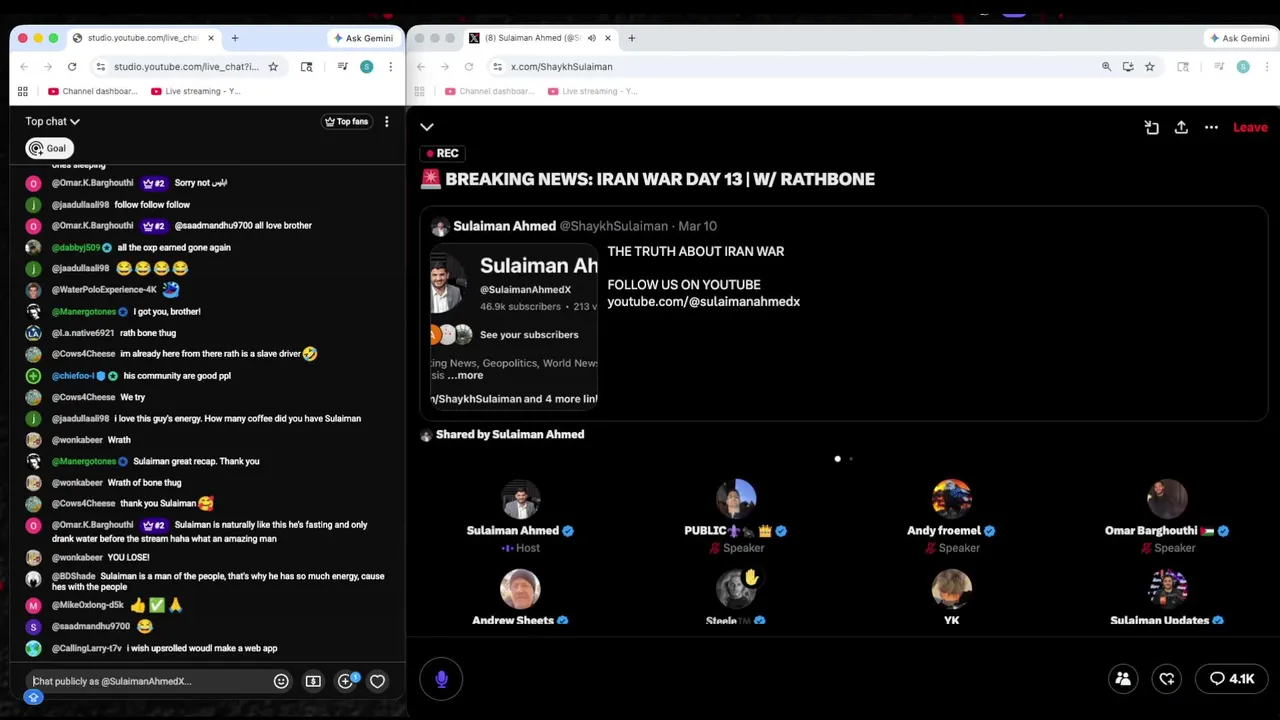Expand '...more' in shared post card

pos(465,375)
